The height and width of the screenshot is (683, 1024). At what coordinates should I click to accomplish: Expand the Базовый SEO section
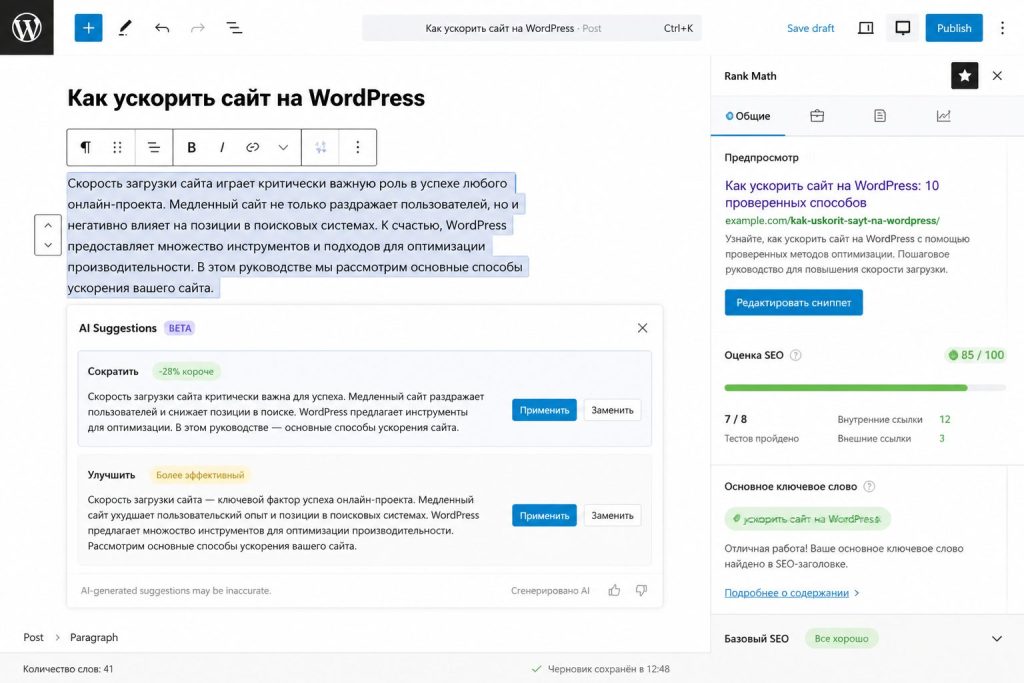coord(865,639)
